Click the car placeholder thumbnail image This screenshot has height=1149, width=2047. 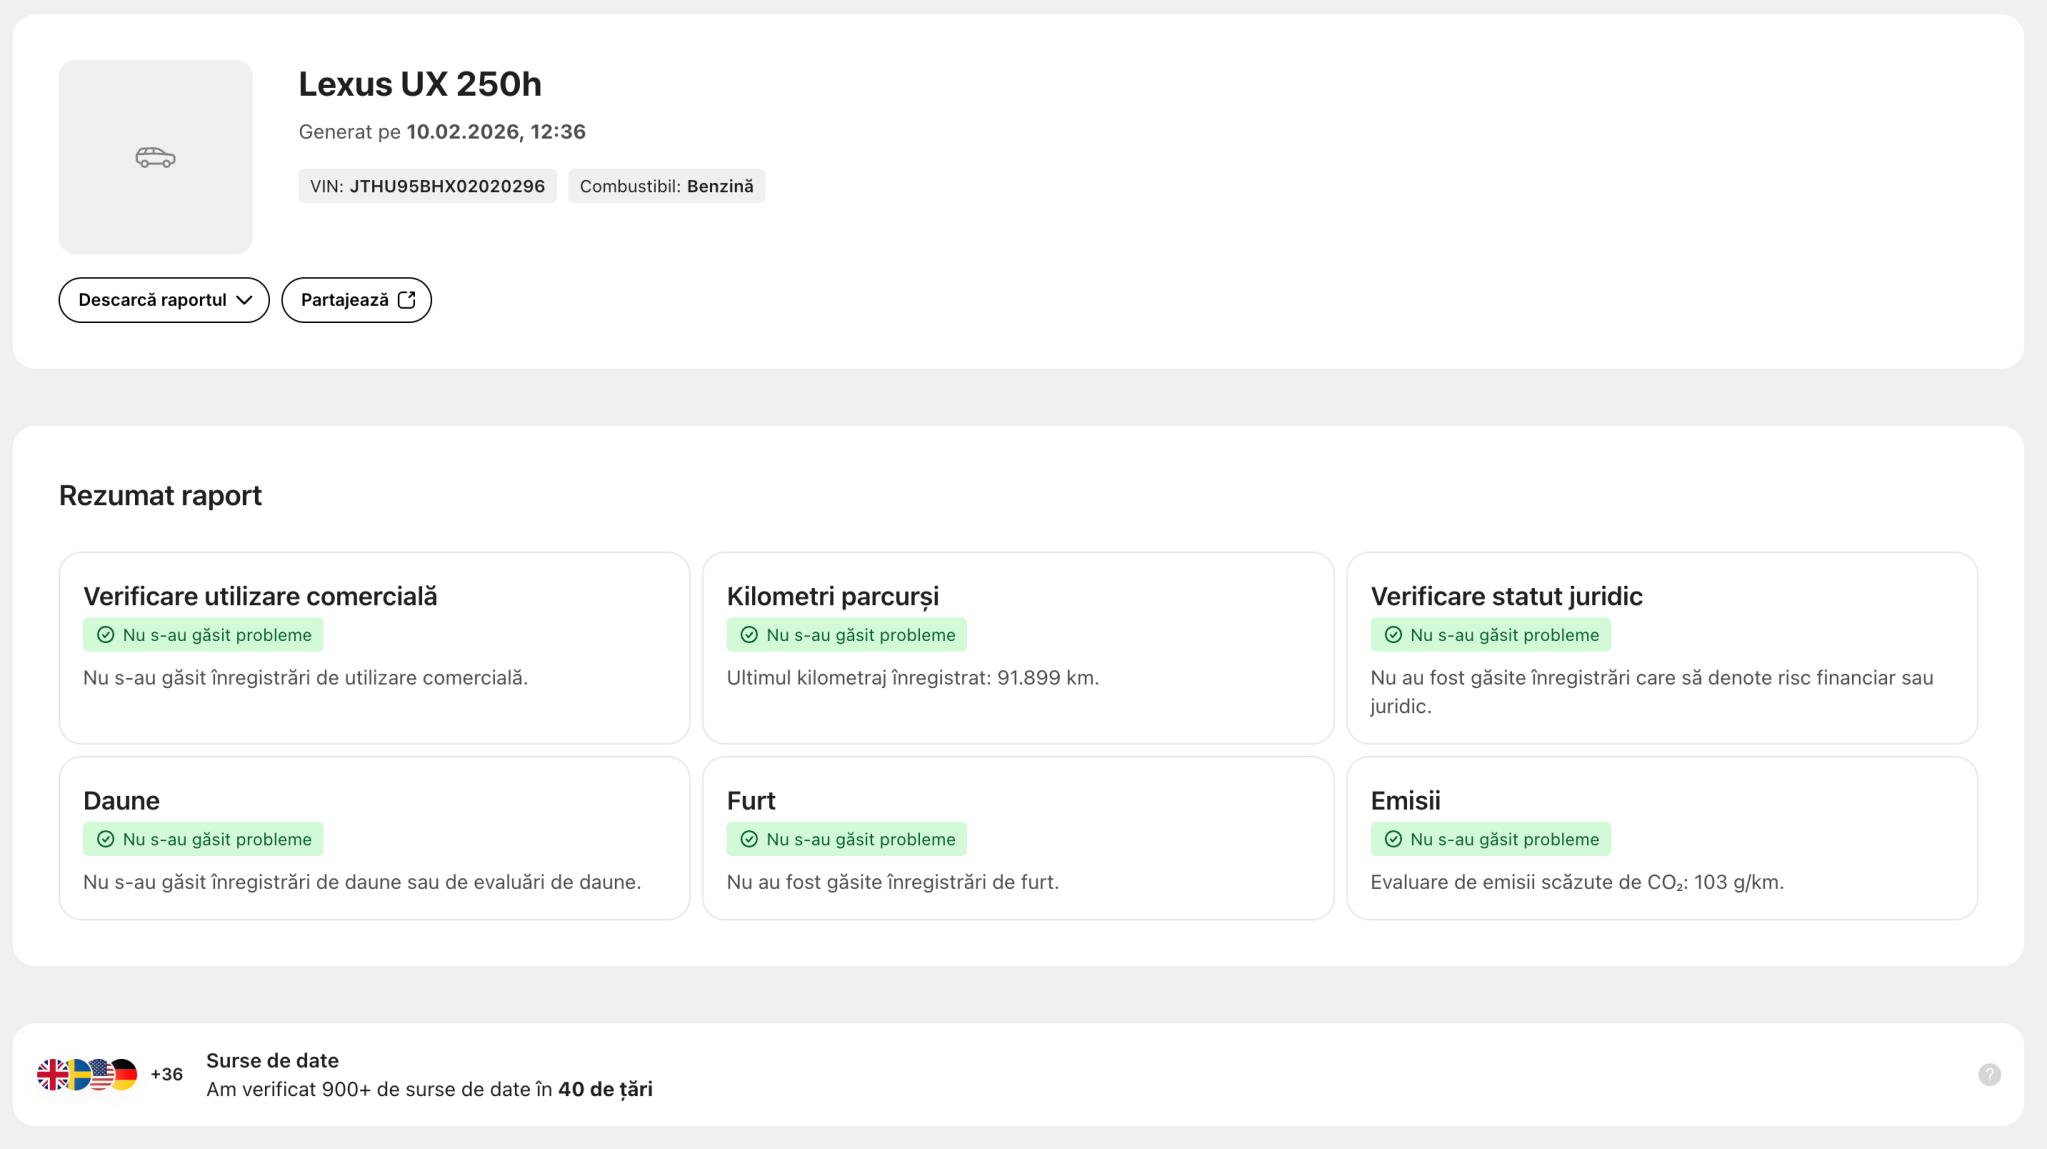tap(155, 157)
